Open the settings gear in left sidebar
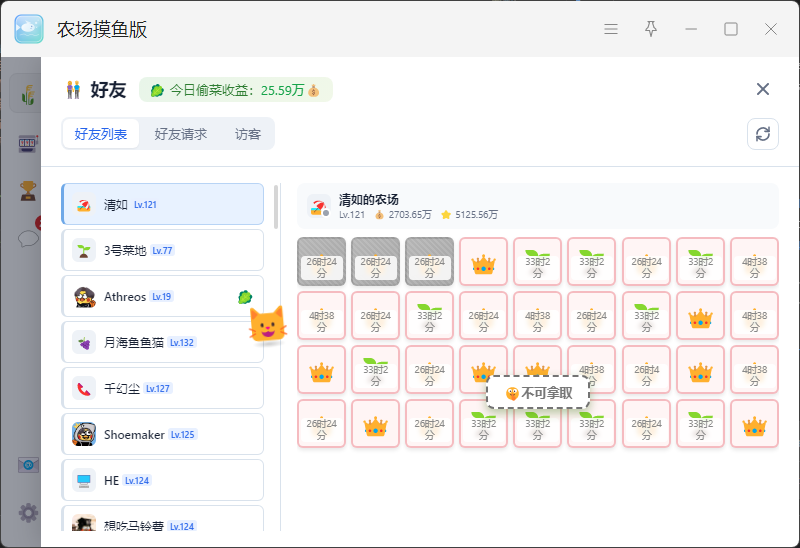Image resolution: width=800 pixels, height=548 pixels. pyautogui.click(x=28, y=513)
